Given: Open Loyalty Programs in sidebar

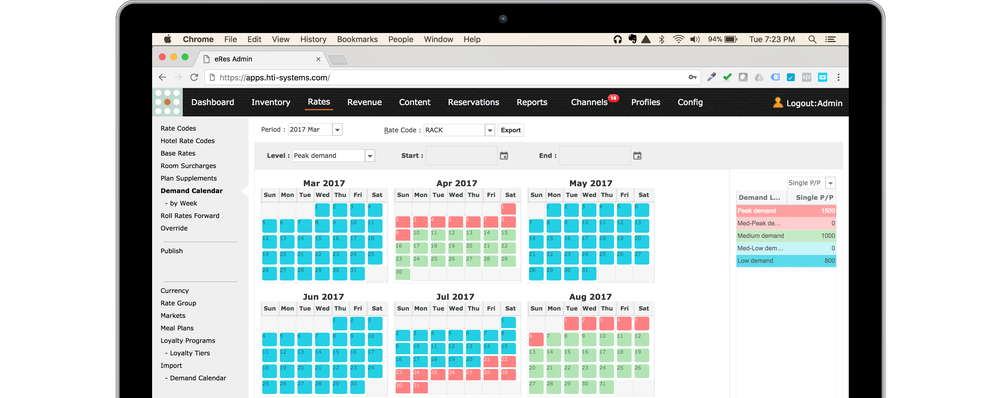Looking at the screenshot, I should click(x=188, y=341).
